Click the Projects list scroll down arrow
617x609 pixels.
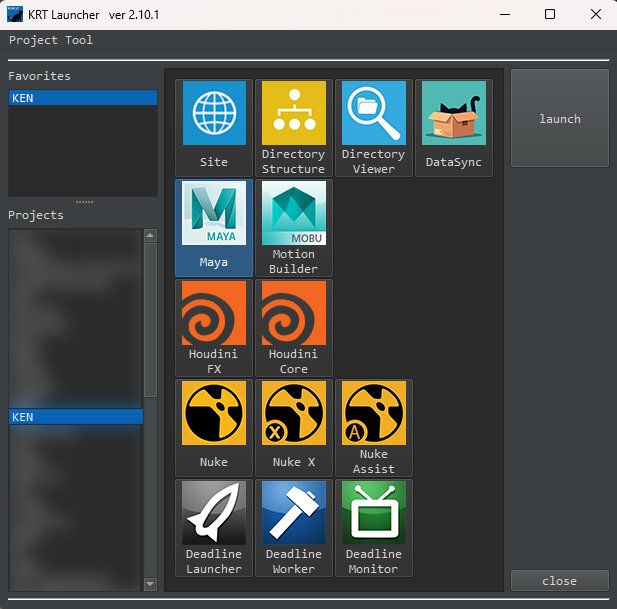coord(150,583)
